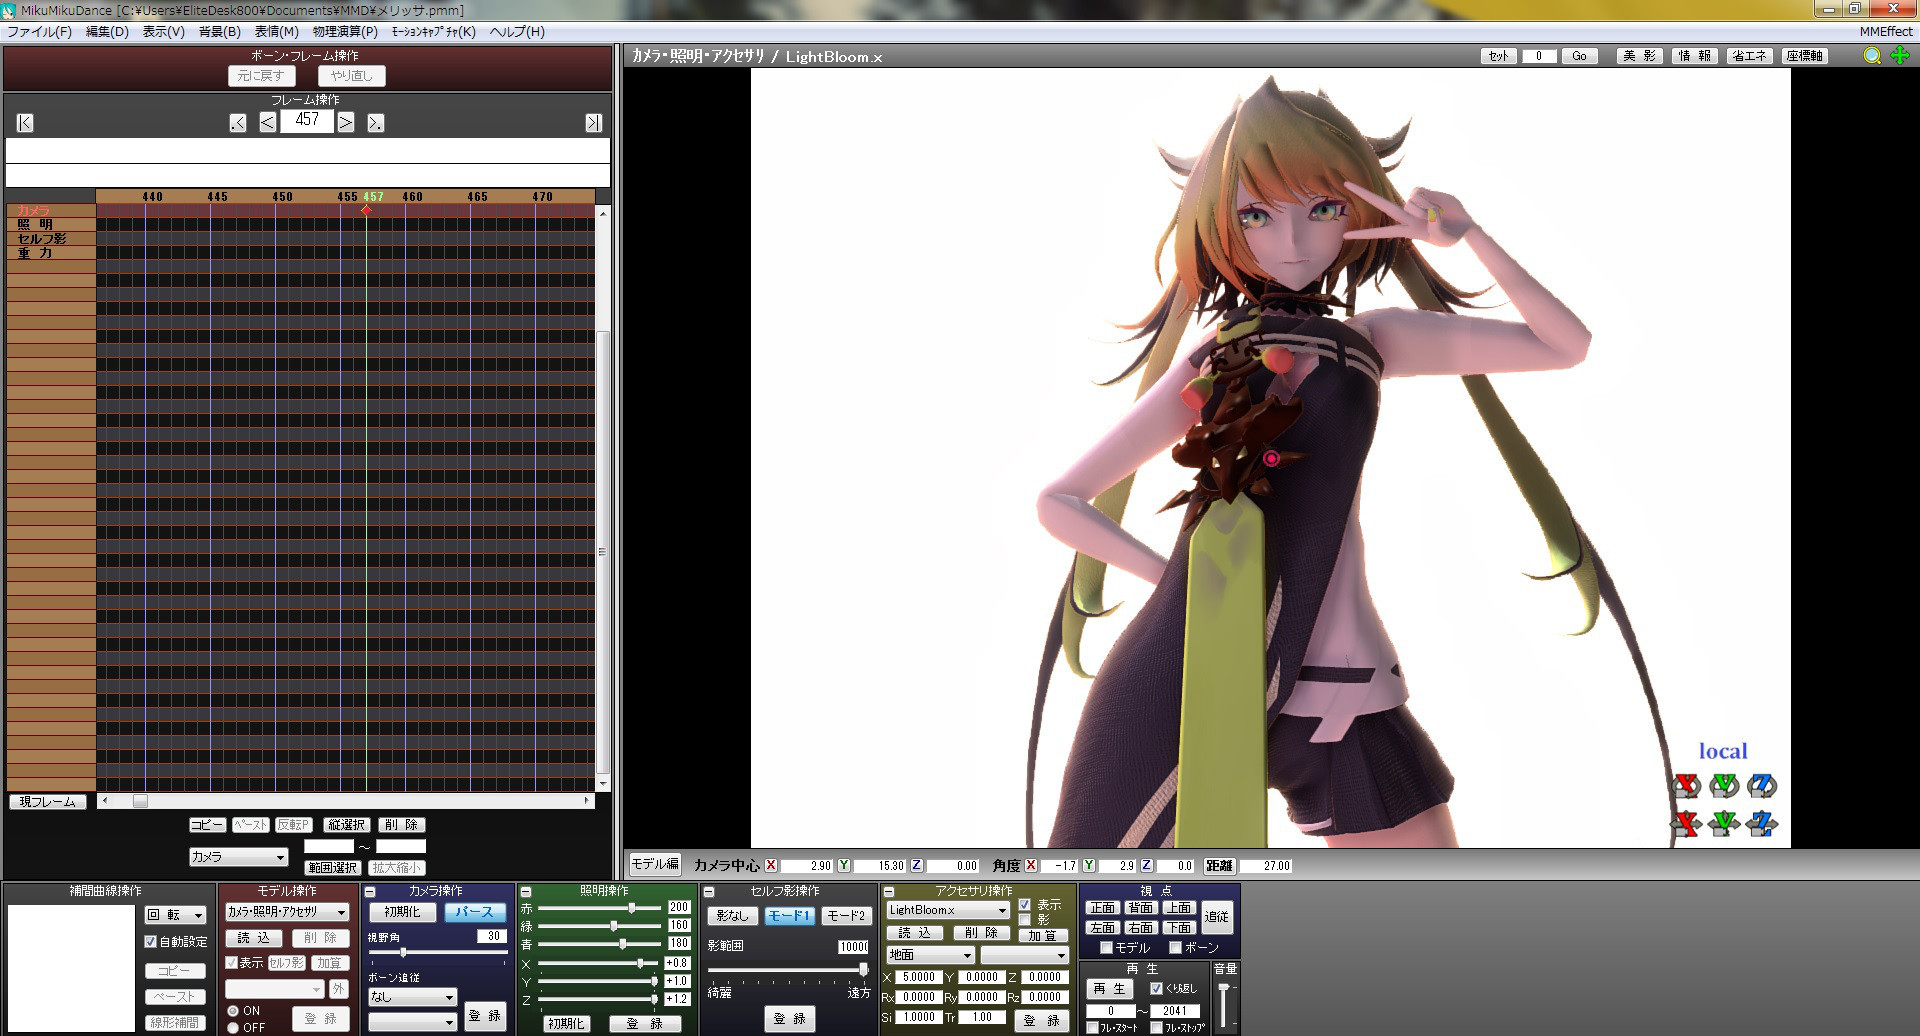Click camera center Y lock icon

[x=844, y=866]
